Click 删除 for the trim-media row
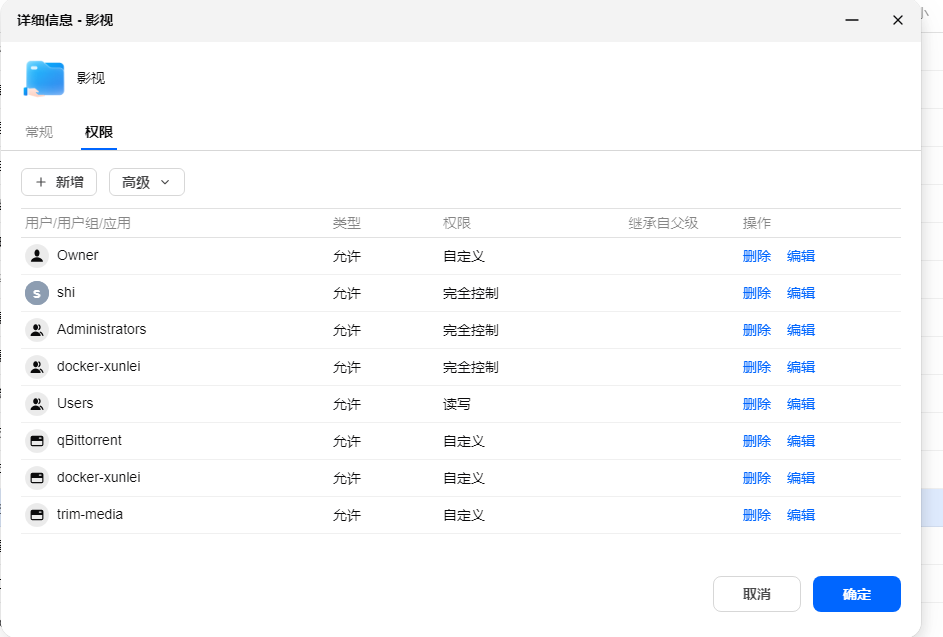This screenshot has width=943, height=637. (757, 515)
